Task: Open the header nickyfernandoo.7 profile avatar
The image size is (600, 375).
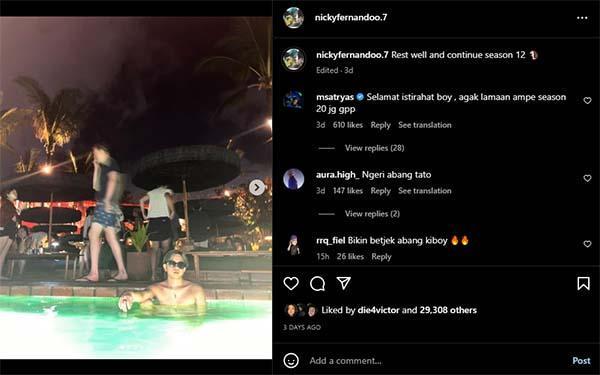Action: pyautogui.click(x=293, y=18)
